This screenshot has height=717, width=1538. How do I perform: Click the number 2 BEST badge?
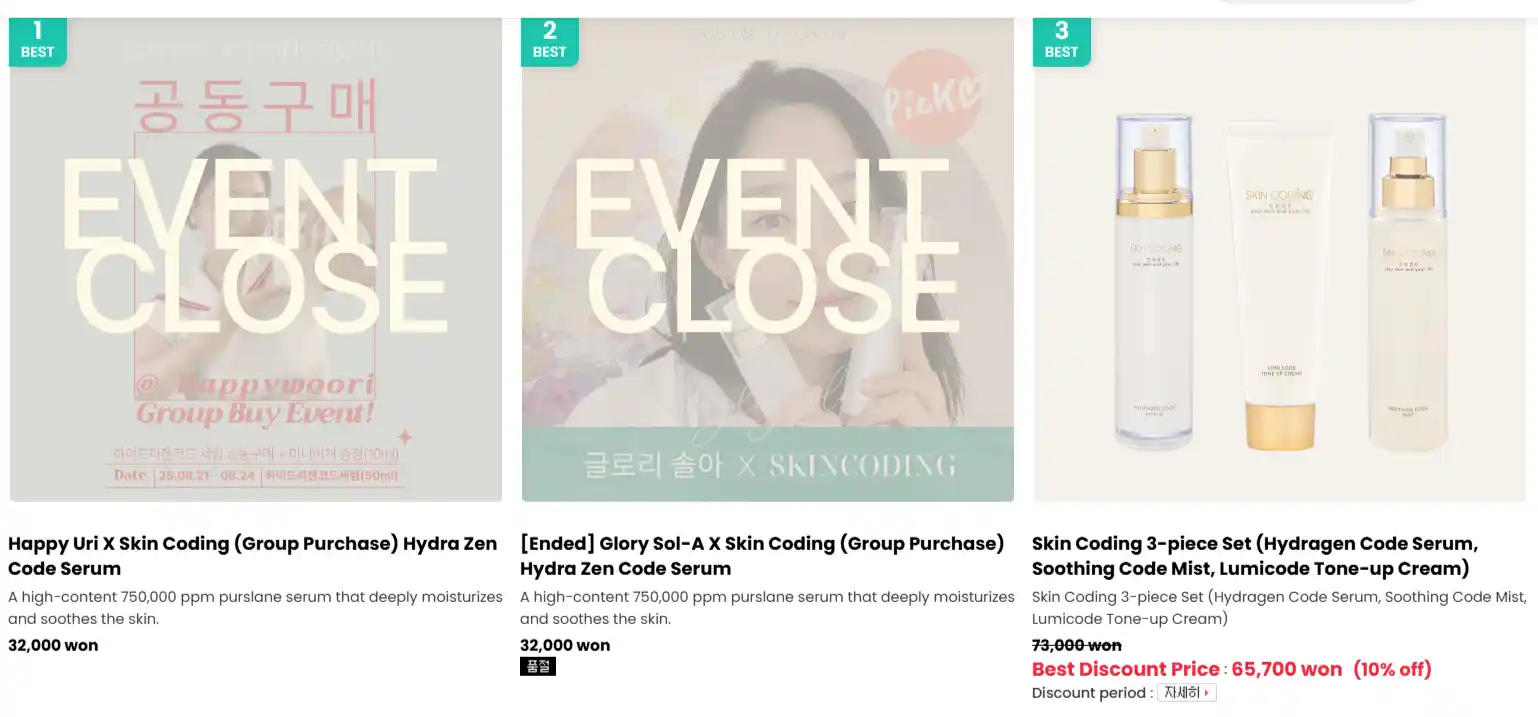(x=549, y=41)
